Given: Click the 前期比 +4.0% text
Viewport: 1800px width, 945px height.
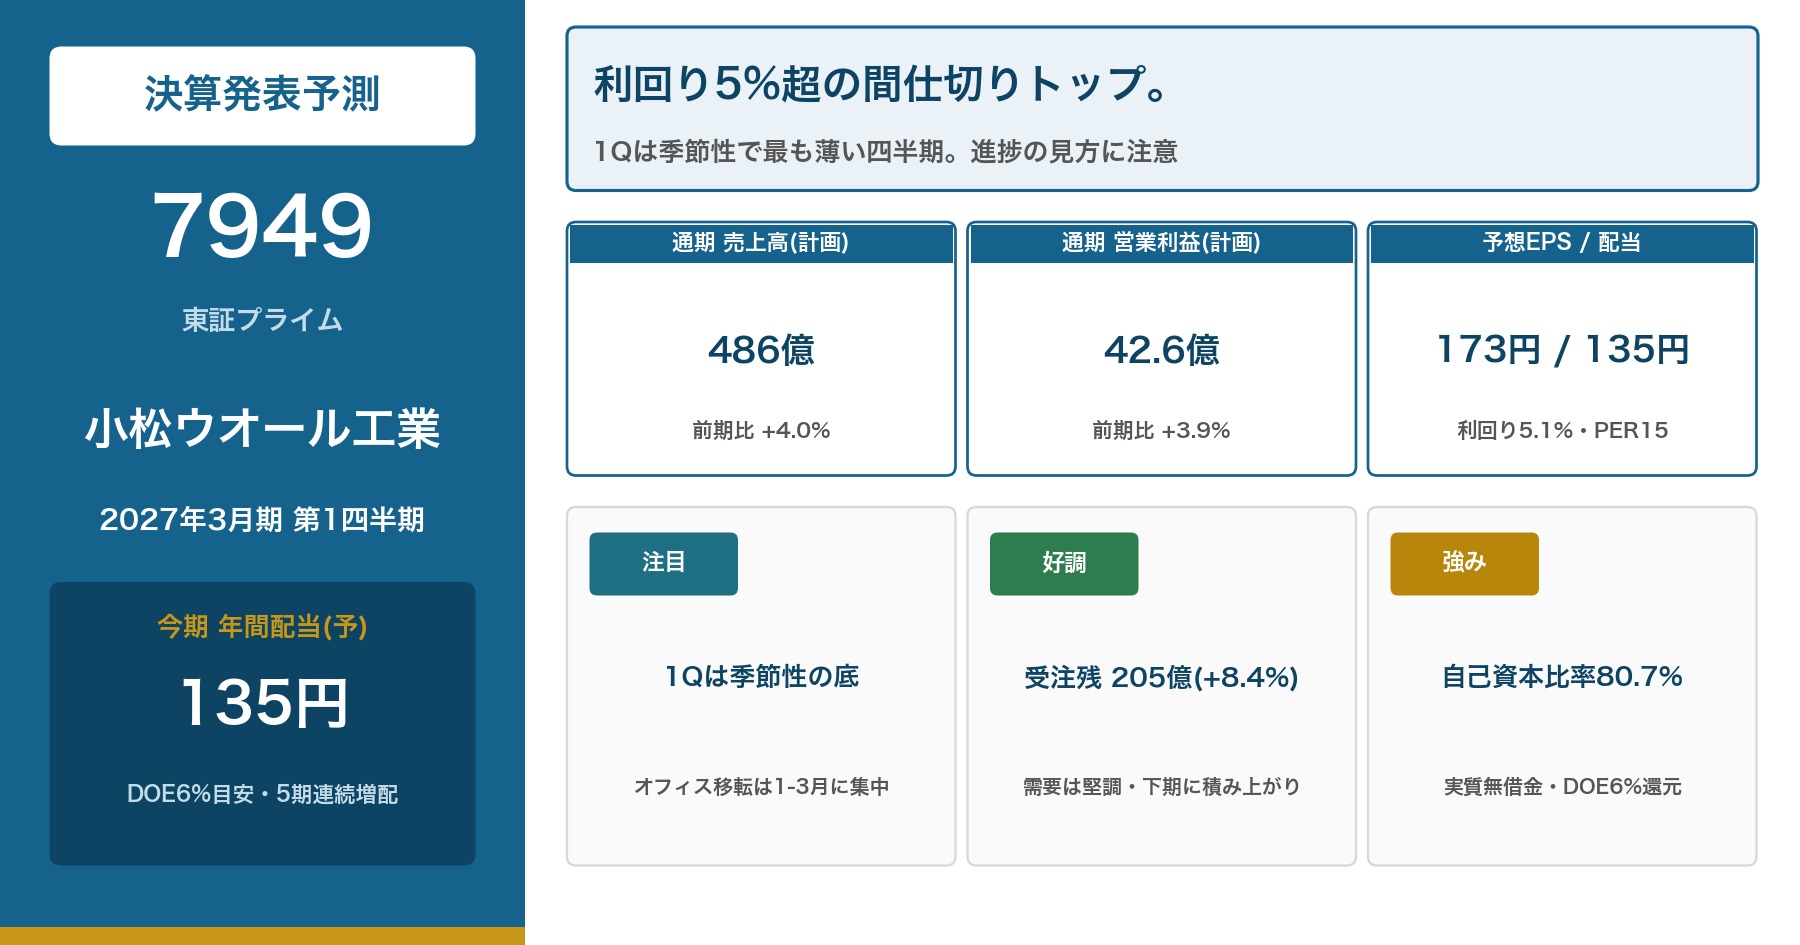Looking at the screenshot, I should point(761,430).
